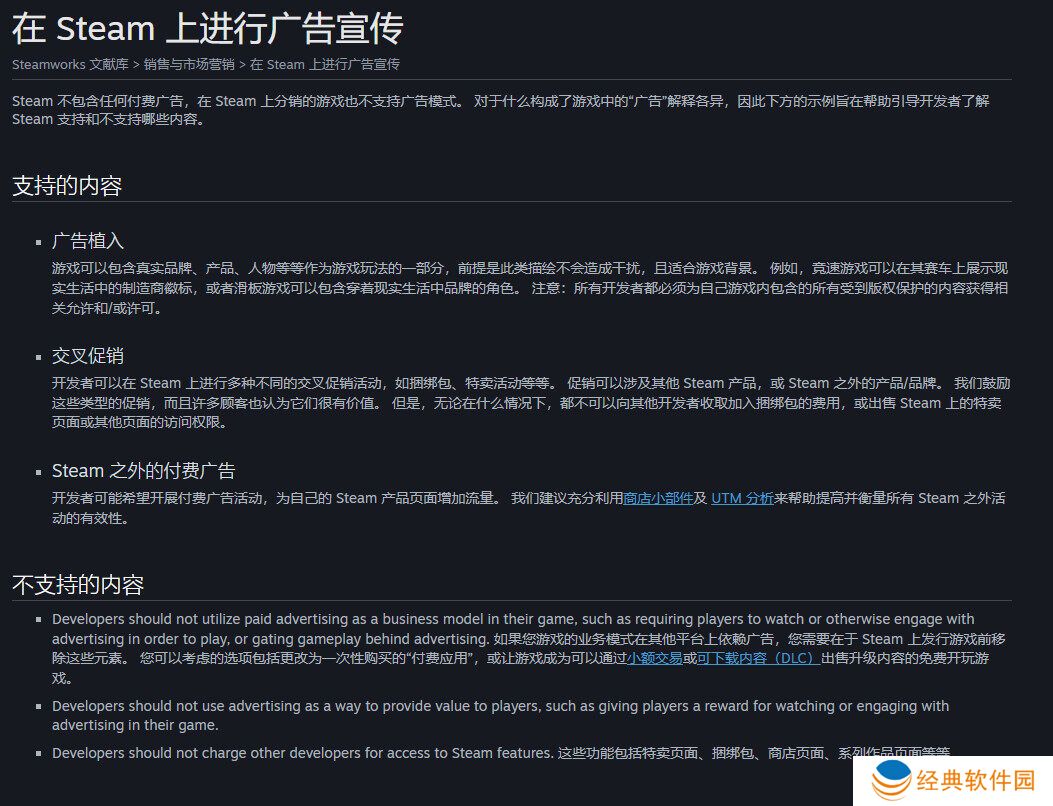Open the 小额交易 hyperlink

[x=654, y=658]
